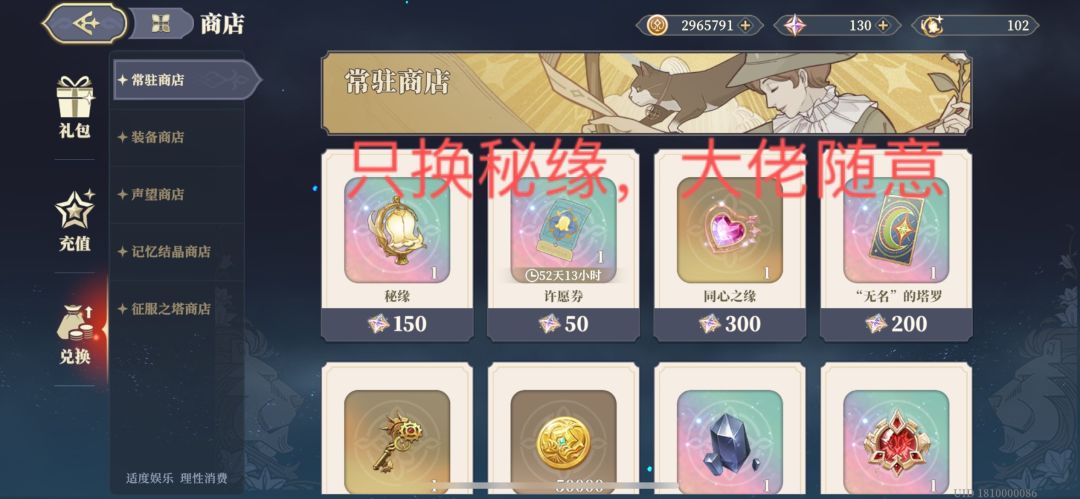Select the 兑换 money bag section
The image size is (1080, 499).
[x=74, y=334]
